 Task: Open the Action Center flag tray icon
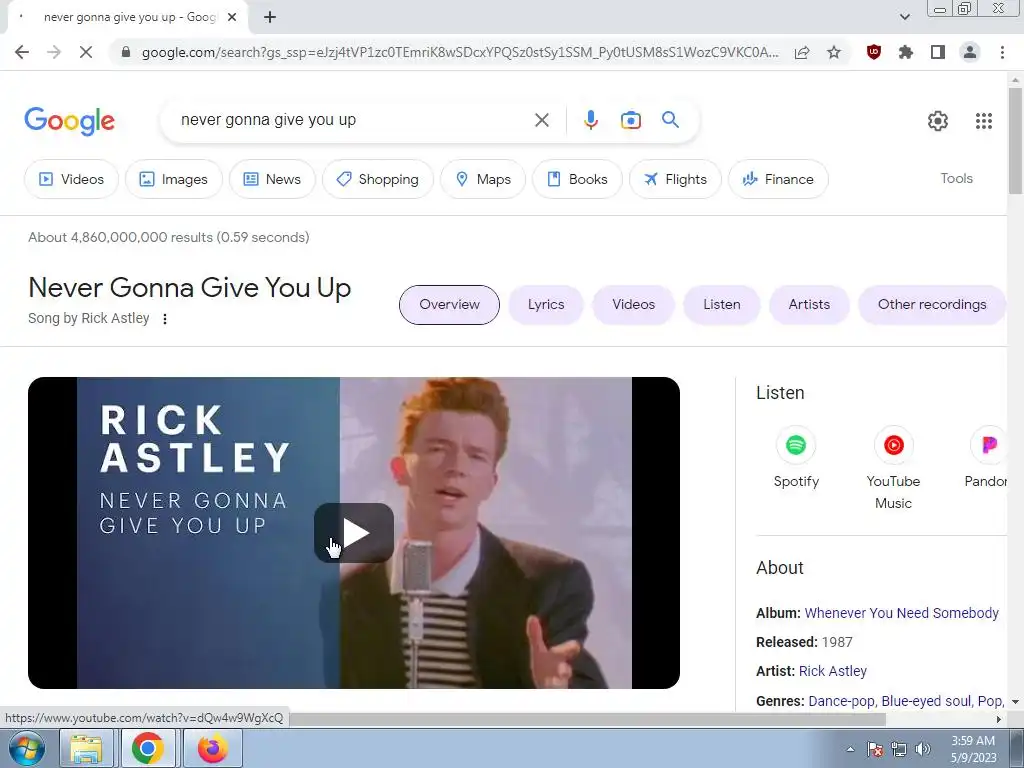pos(875,749)
